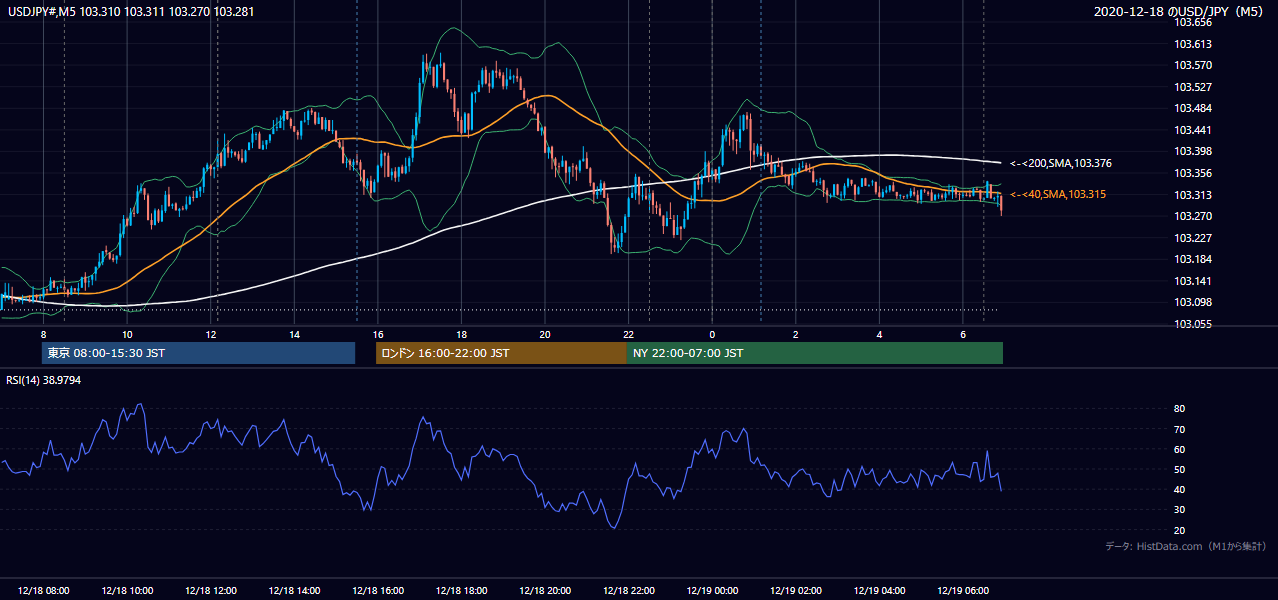Click the 12/18 18:00 time label
1278x600 pixels.
pos(462,591)
